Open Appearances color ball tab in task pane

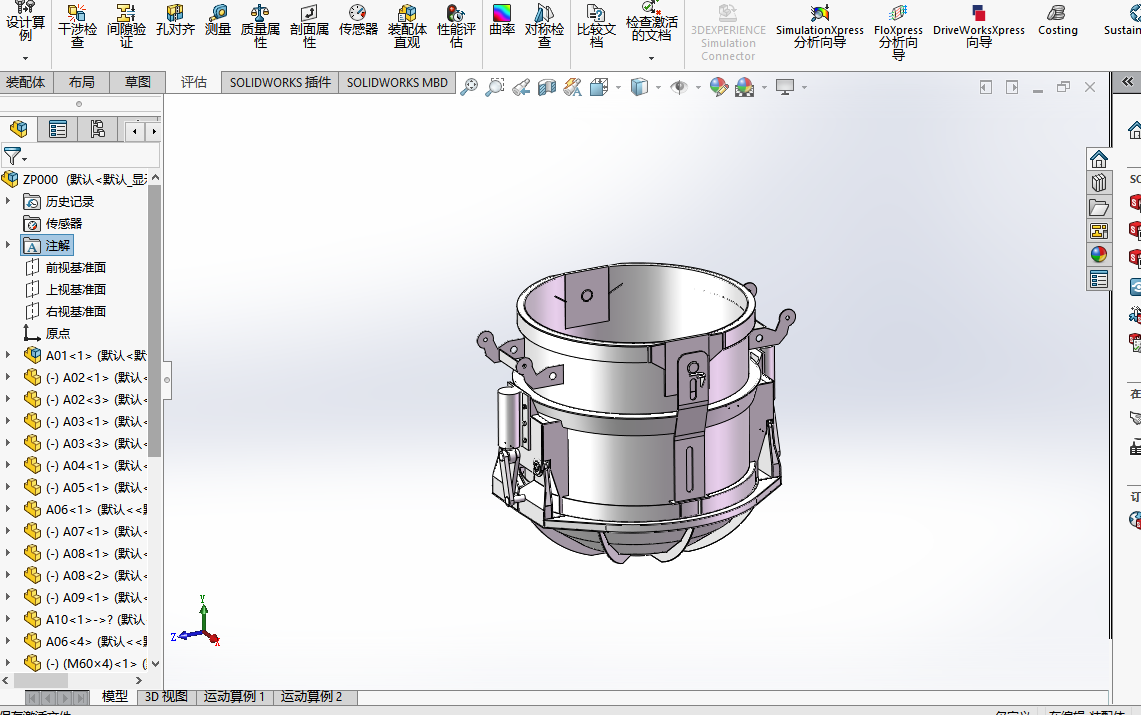pos(1099,255)
